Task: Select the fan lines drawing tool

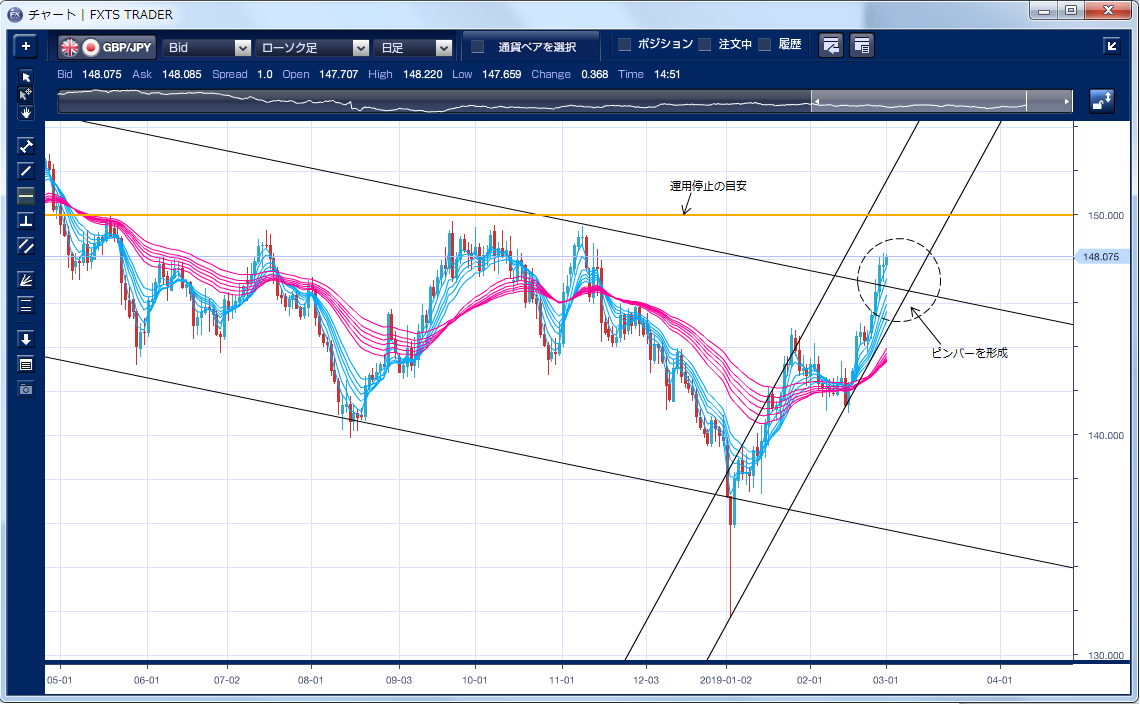Action: tap(25, 280)
